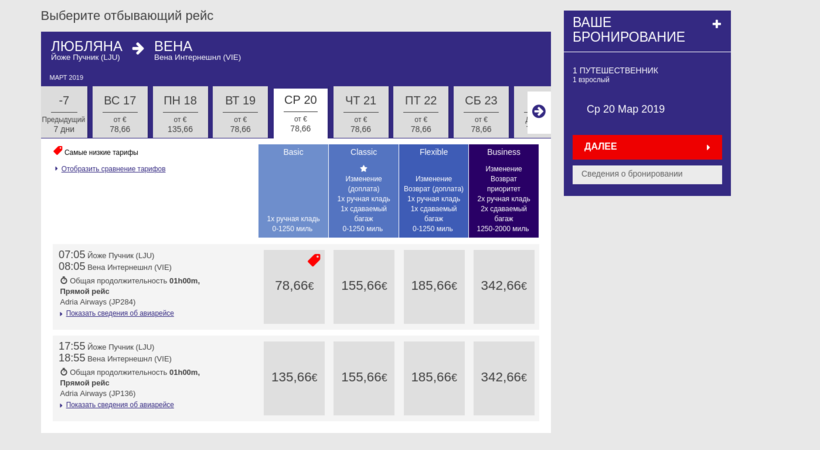Select the 78,66€ Basic fare for 07:05 flight
Screen dimensions: 820x450
click(x=294, y=286)
